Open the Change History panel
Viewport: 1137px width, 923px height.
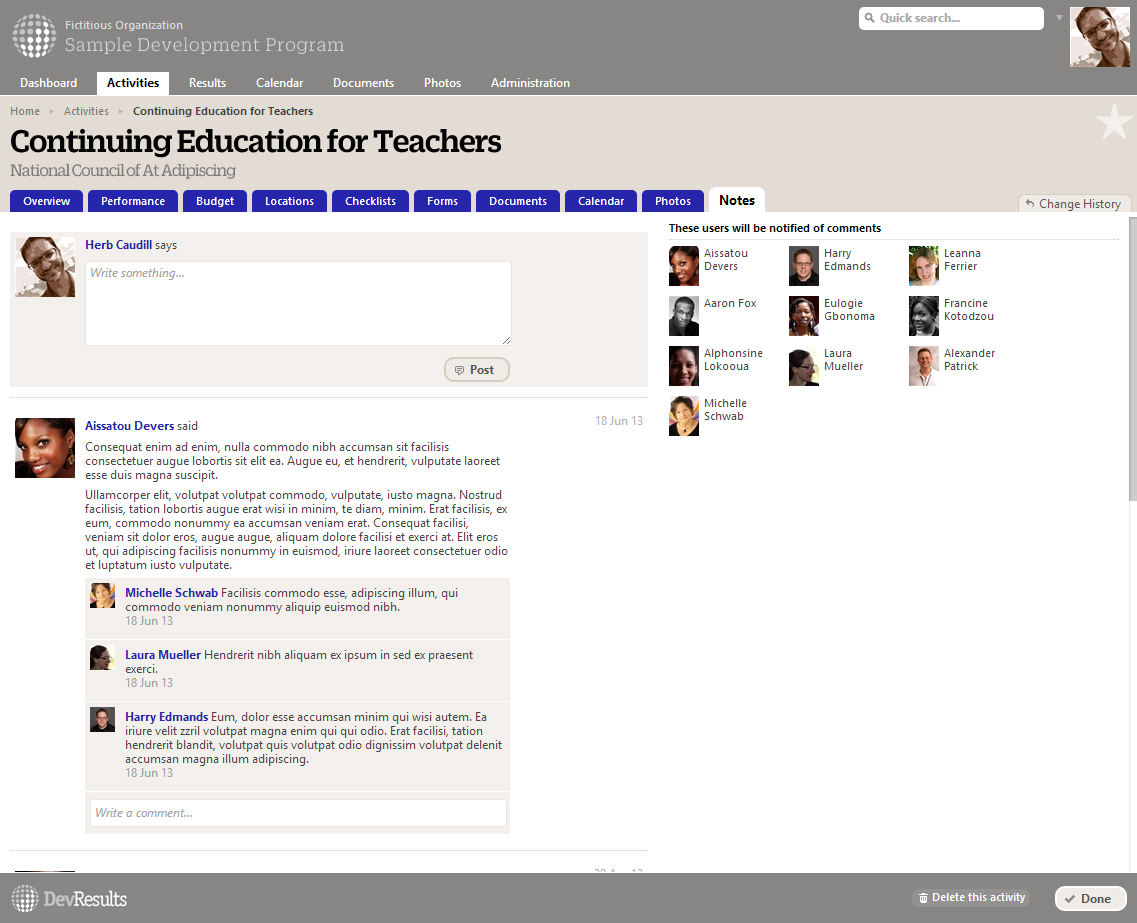[x=1074, y=203]
